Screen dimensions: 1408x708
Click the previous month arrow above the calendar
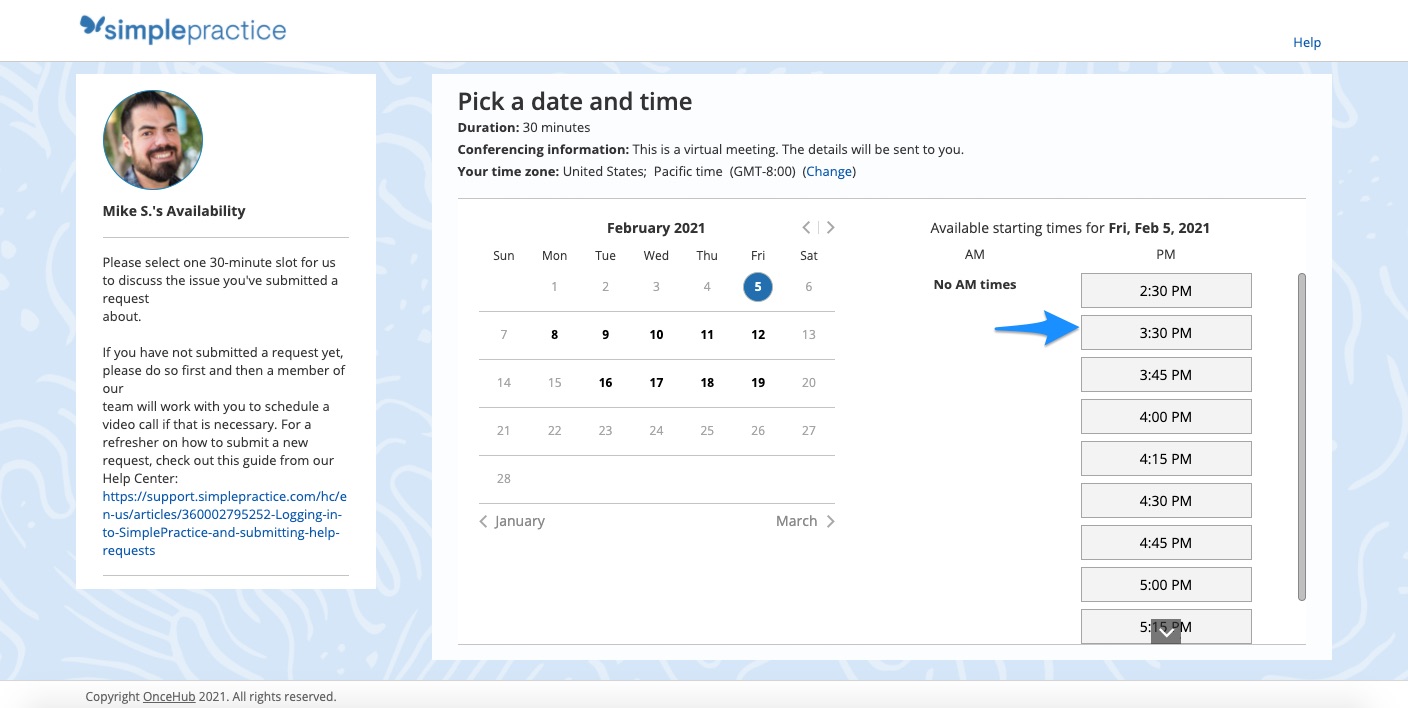806,227
